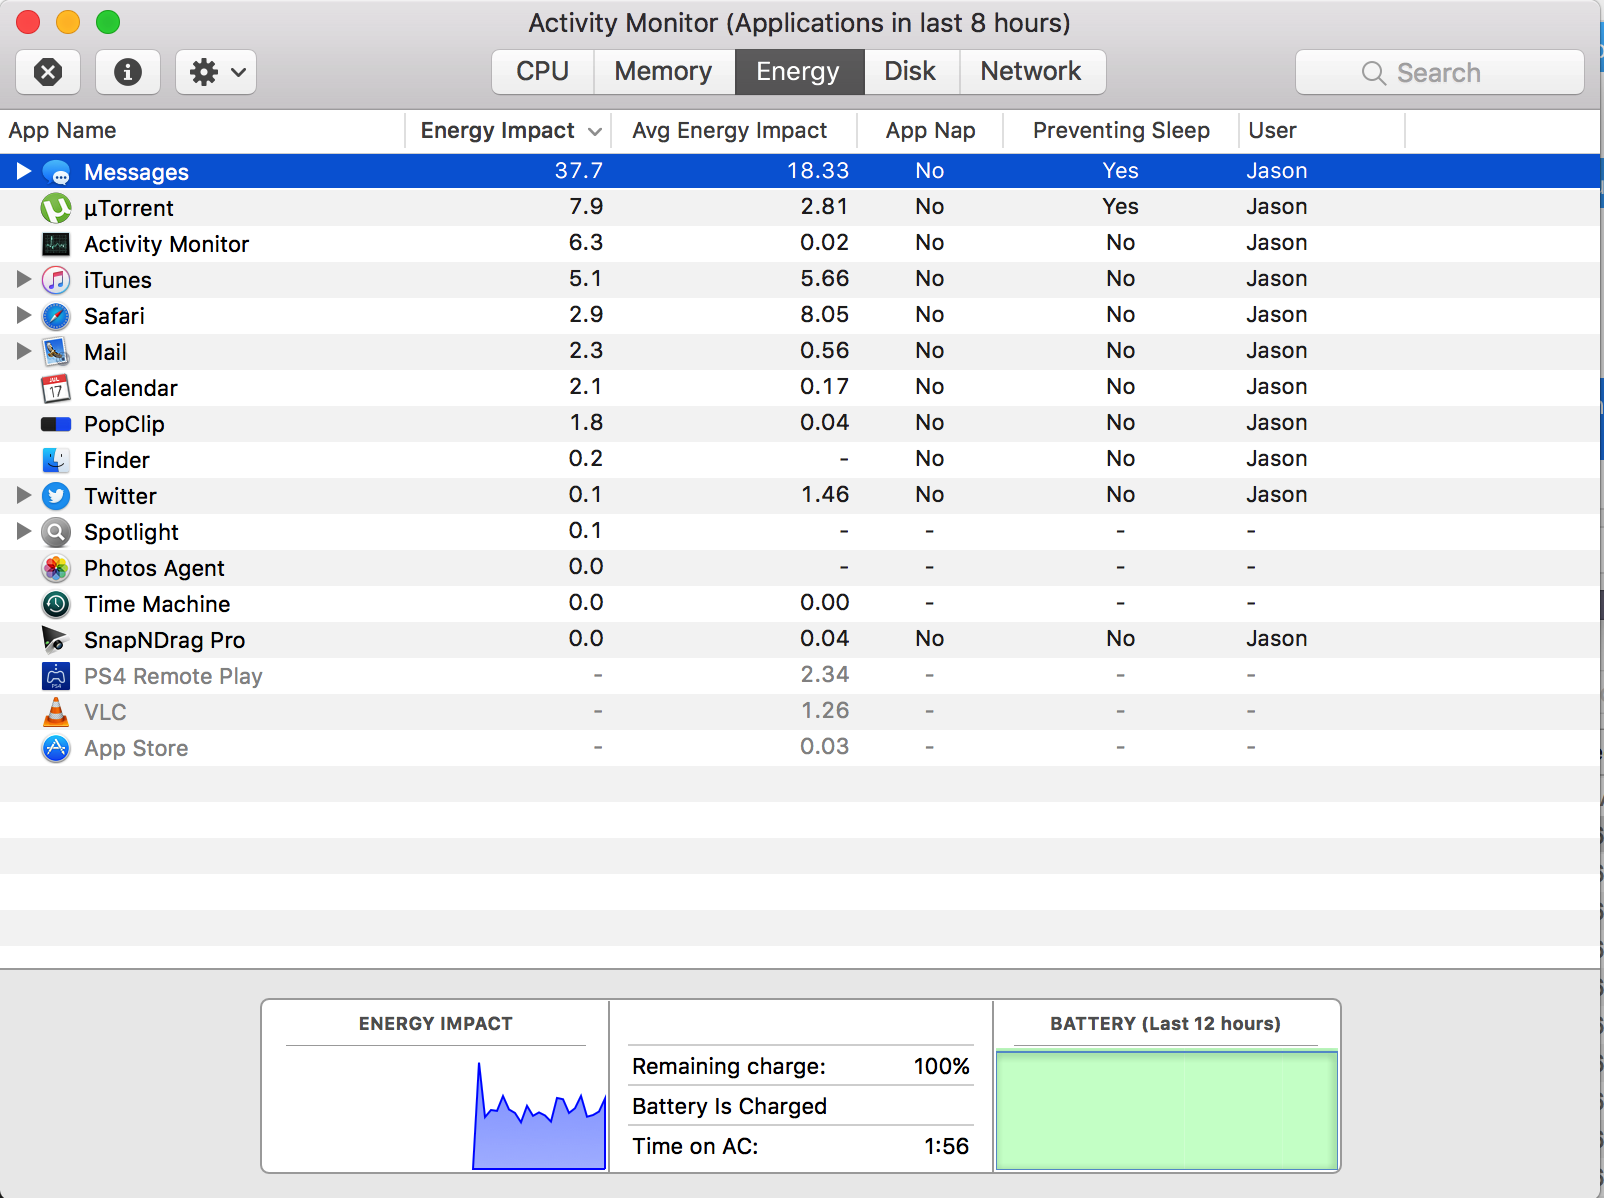This screenshot has width=1604, height=1198.
Task: Sort by Avg Energy Impact column header
Action: 734,131
